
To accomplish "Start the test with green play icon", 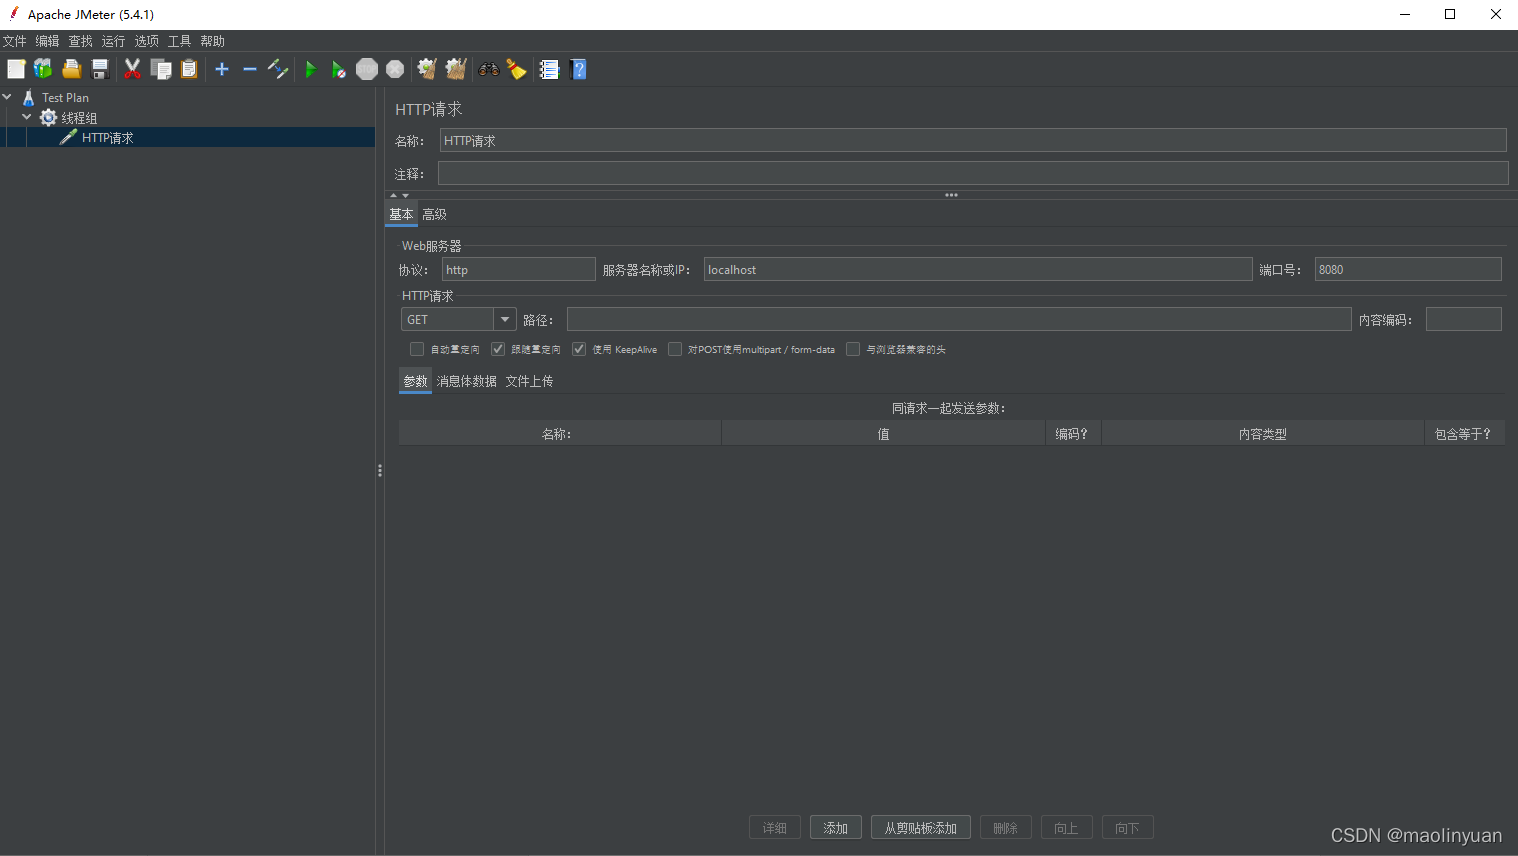I will click(311, 69).
